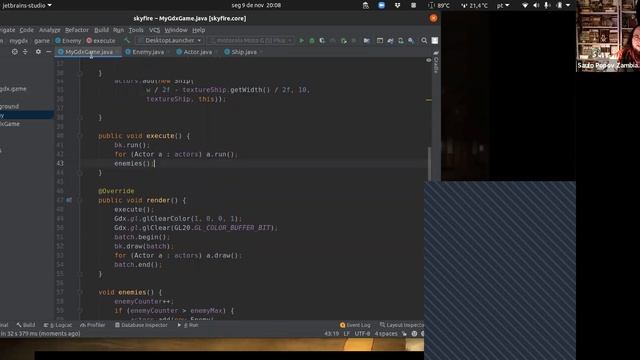Click the Run with Coverage icon
This screenshot has height=360, width=640.
point(322,41)
